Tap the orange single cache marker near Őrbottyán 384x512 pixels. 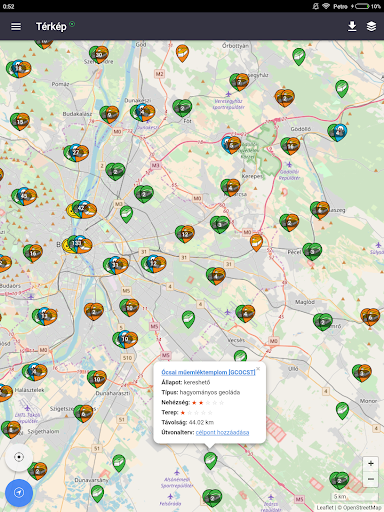[x=182, y=53]
